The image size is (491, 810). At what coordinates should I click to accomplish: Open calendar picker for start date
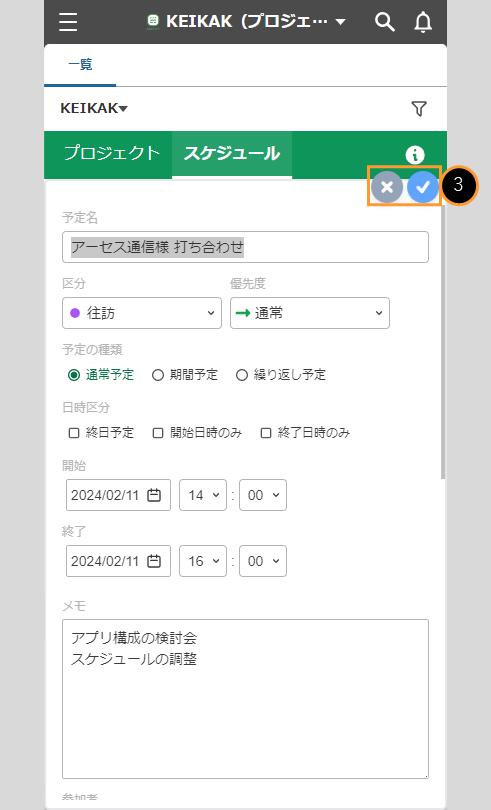pyautogui.click(x=154, y=495)
